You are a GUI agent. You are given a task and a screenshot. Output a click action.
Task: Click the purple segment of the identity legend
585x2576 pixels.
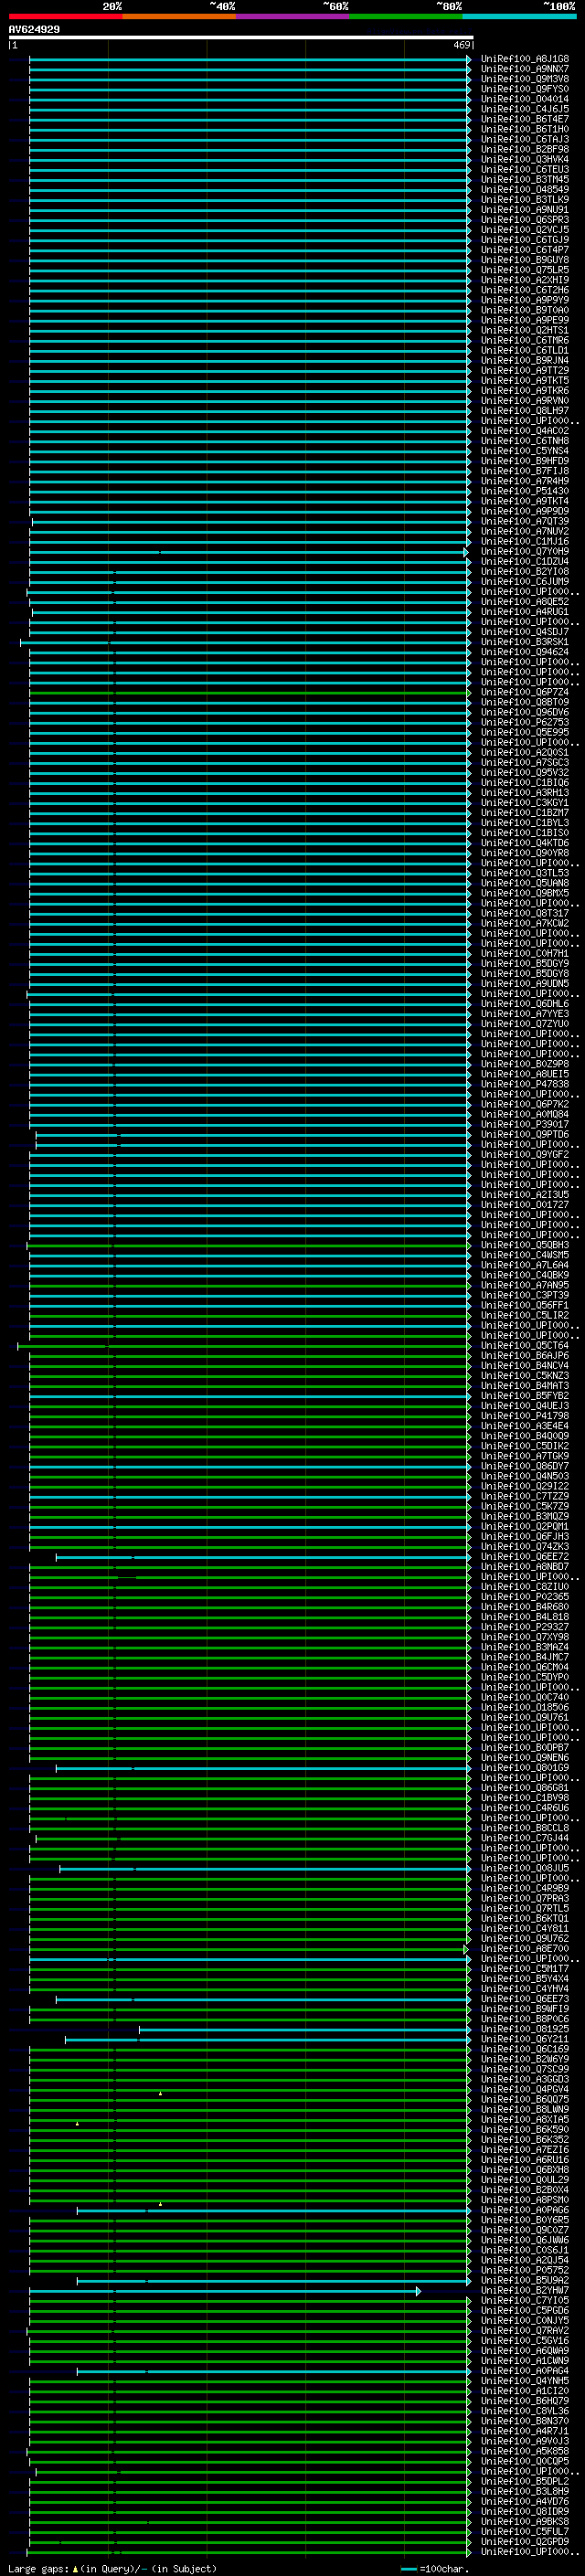292,16
